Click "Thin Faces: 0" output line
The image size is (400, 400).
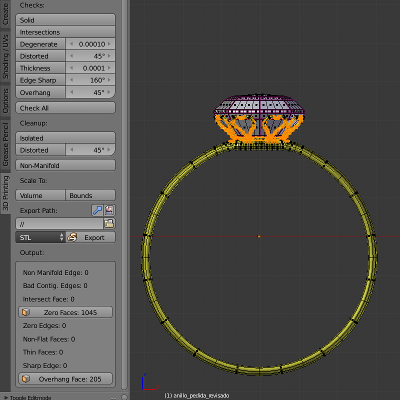point(43,352)
